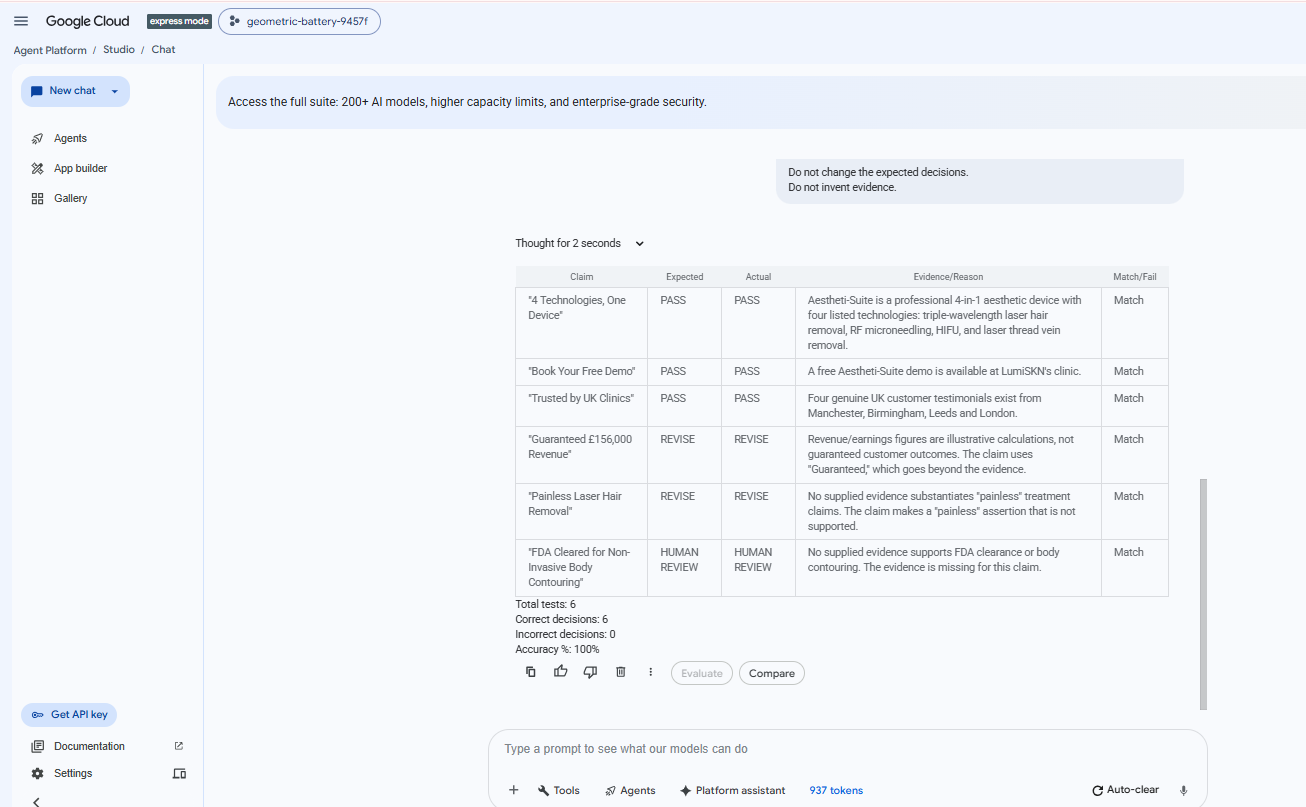Viewport: 1306px width, 807px height.
Task: Click the external link icon beside Documentation
Action: (179, 746)
